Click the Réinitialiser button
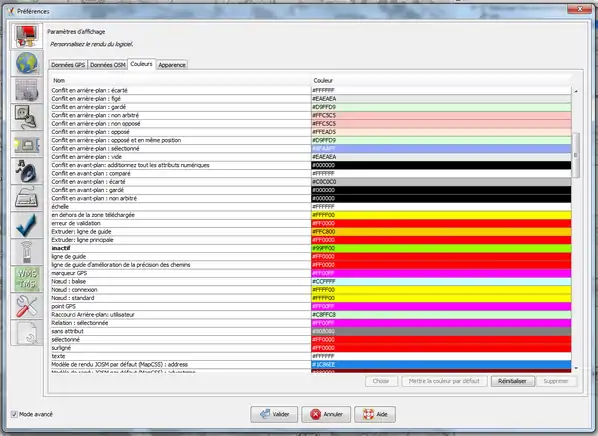This screenshot has height=436, width=598. (512, 381)
